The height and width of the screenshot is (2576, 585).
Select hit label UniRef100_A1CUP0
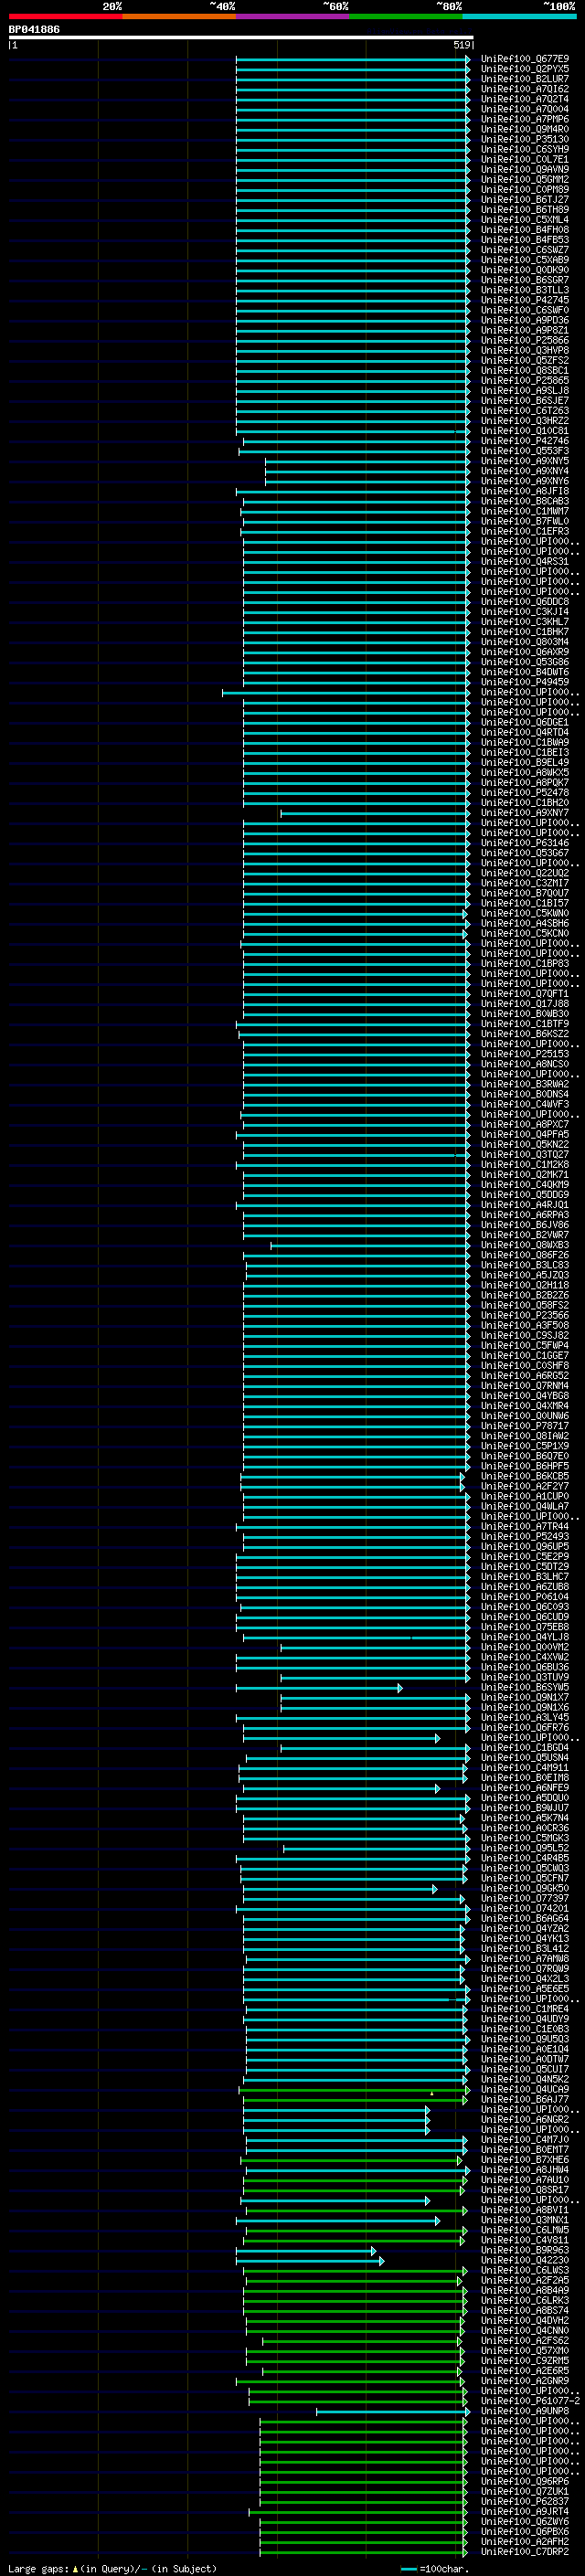(x=525, y=1497)
